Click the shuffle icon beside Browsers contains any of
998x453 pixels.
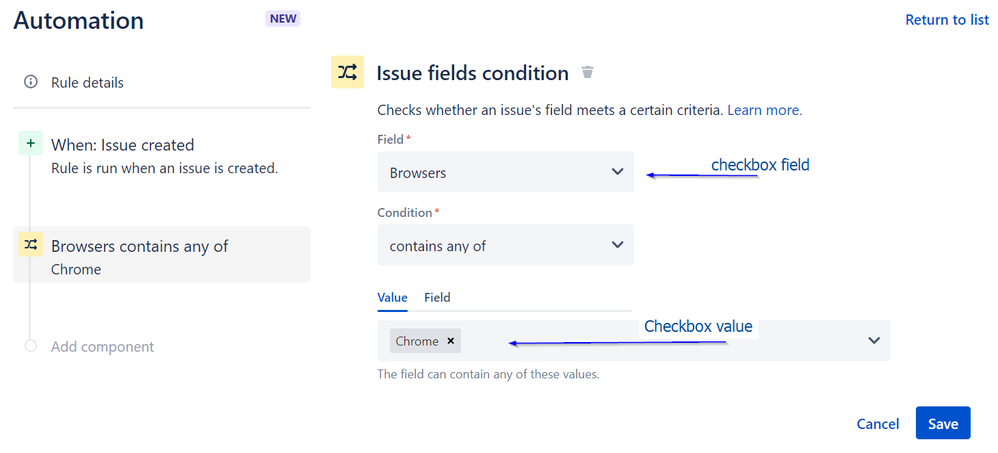point(31,244)
